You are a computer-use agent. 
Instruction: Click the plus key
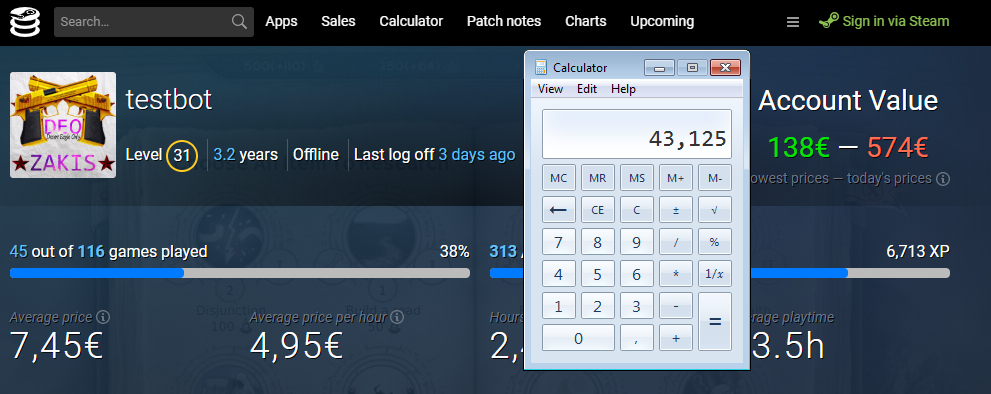click(x=676, y=338)
